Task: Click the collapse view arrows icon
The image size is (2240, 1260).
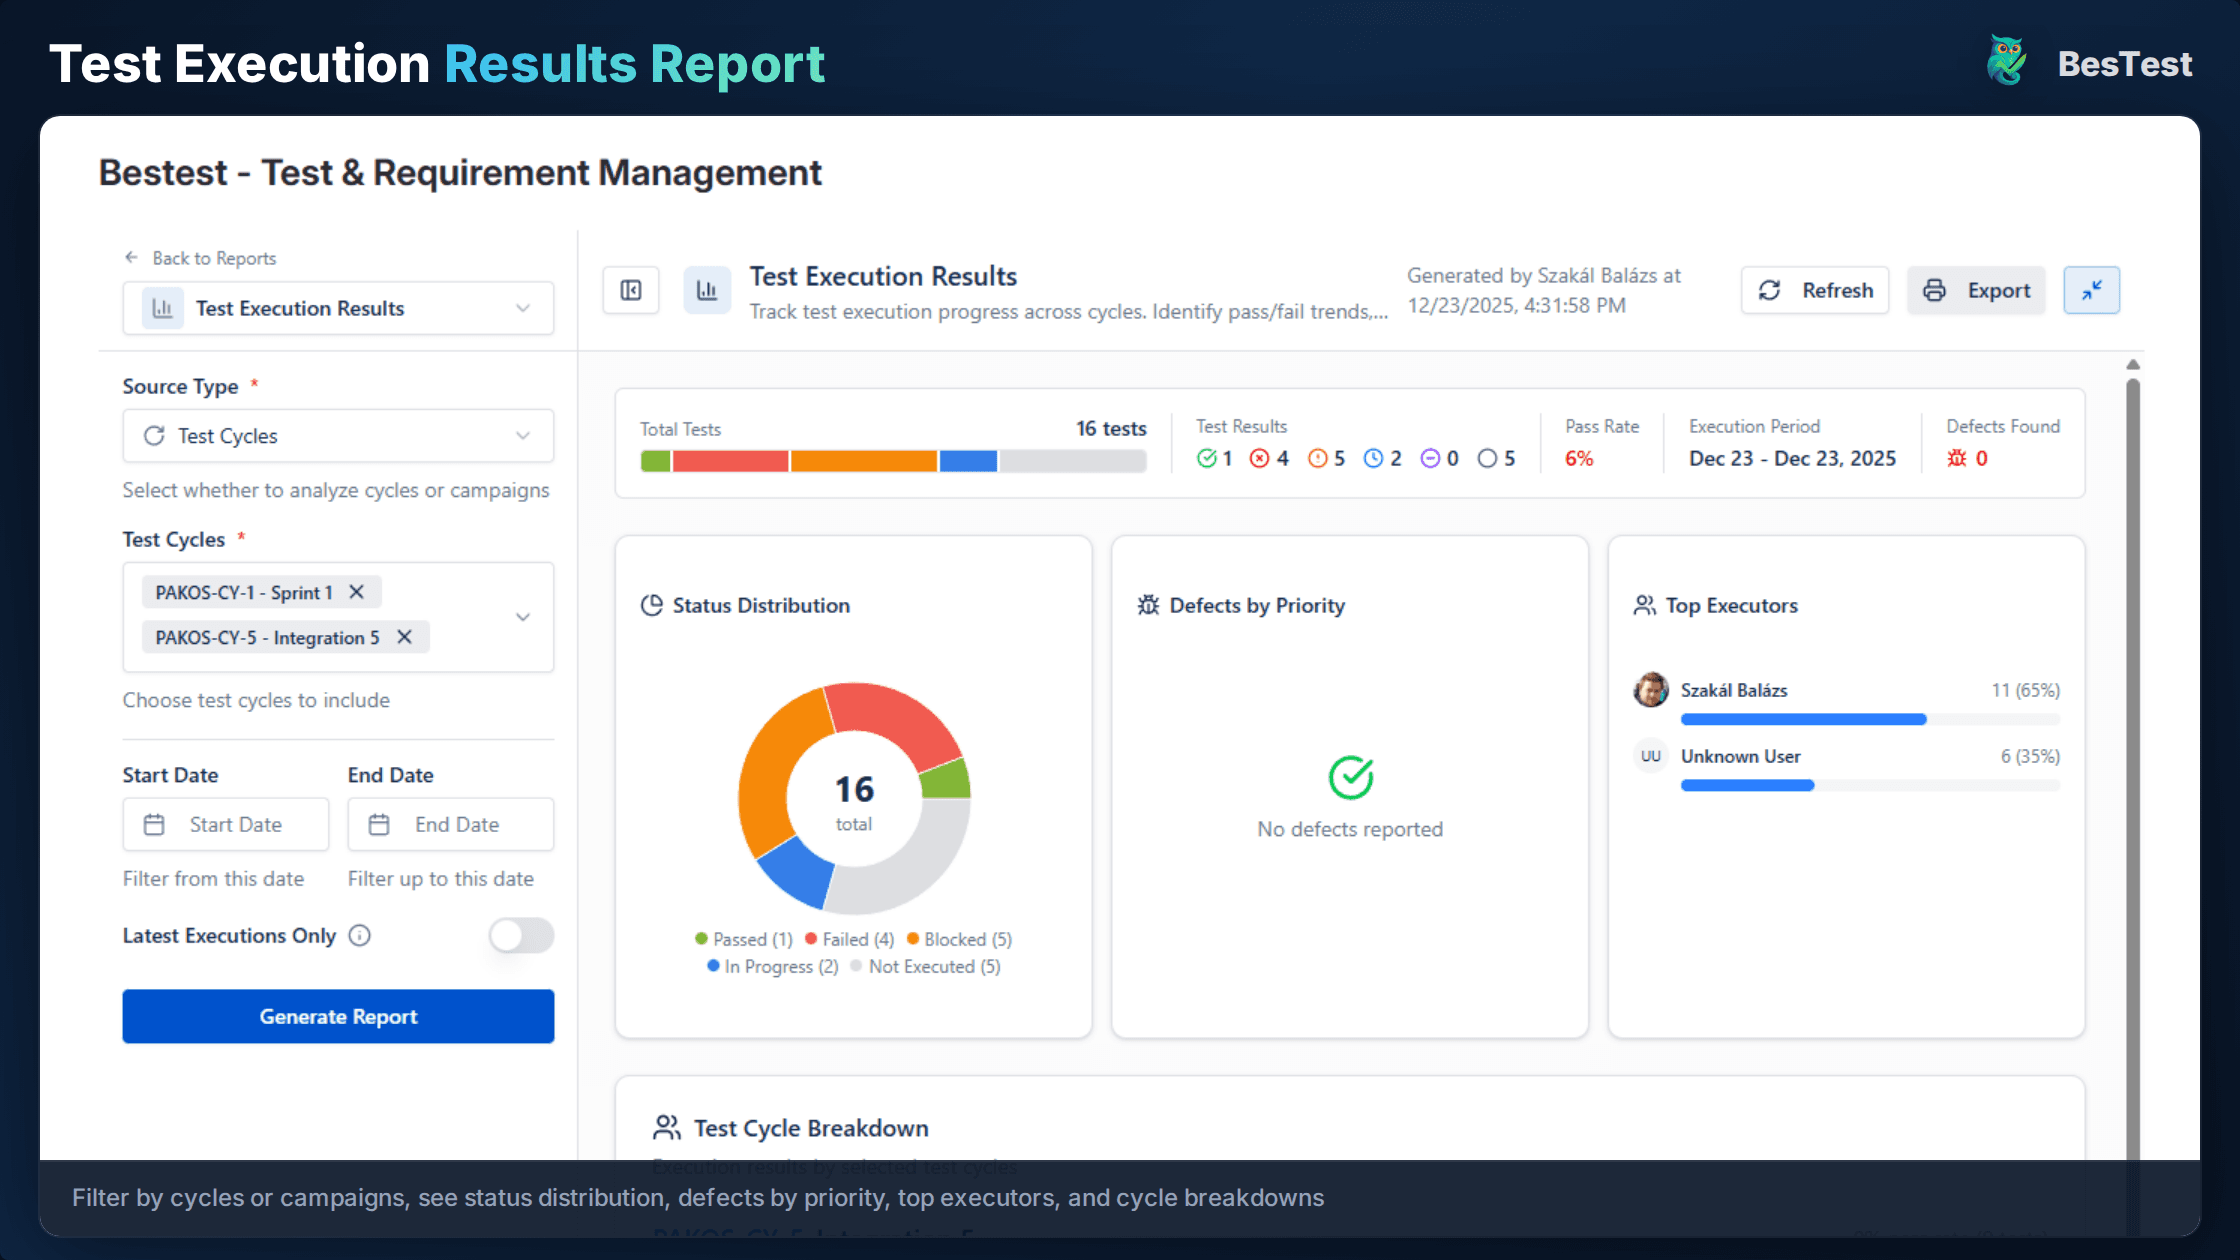Action: tap(2091, 290)
